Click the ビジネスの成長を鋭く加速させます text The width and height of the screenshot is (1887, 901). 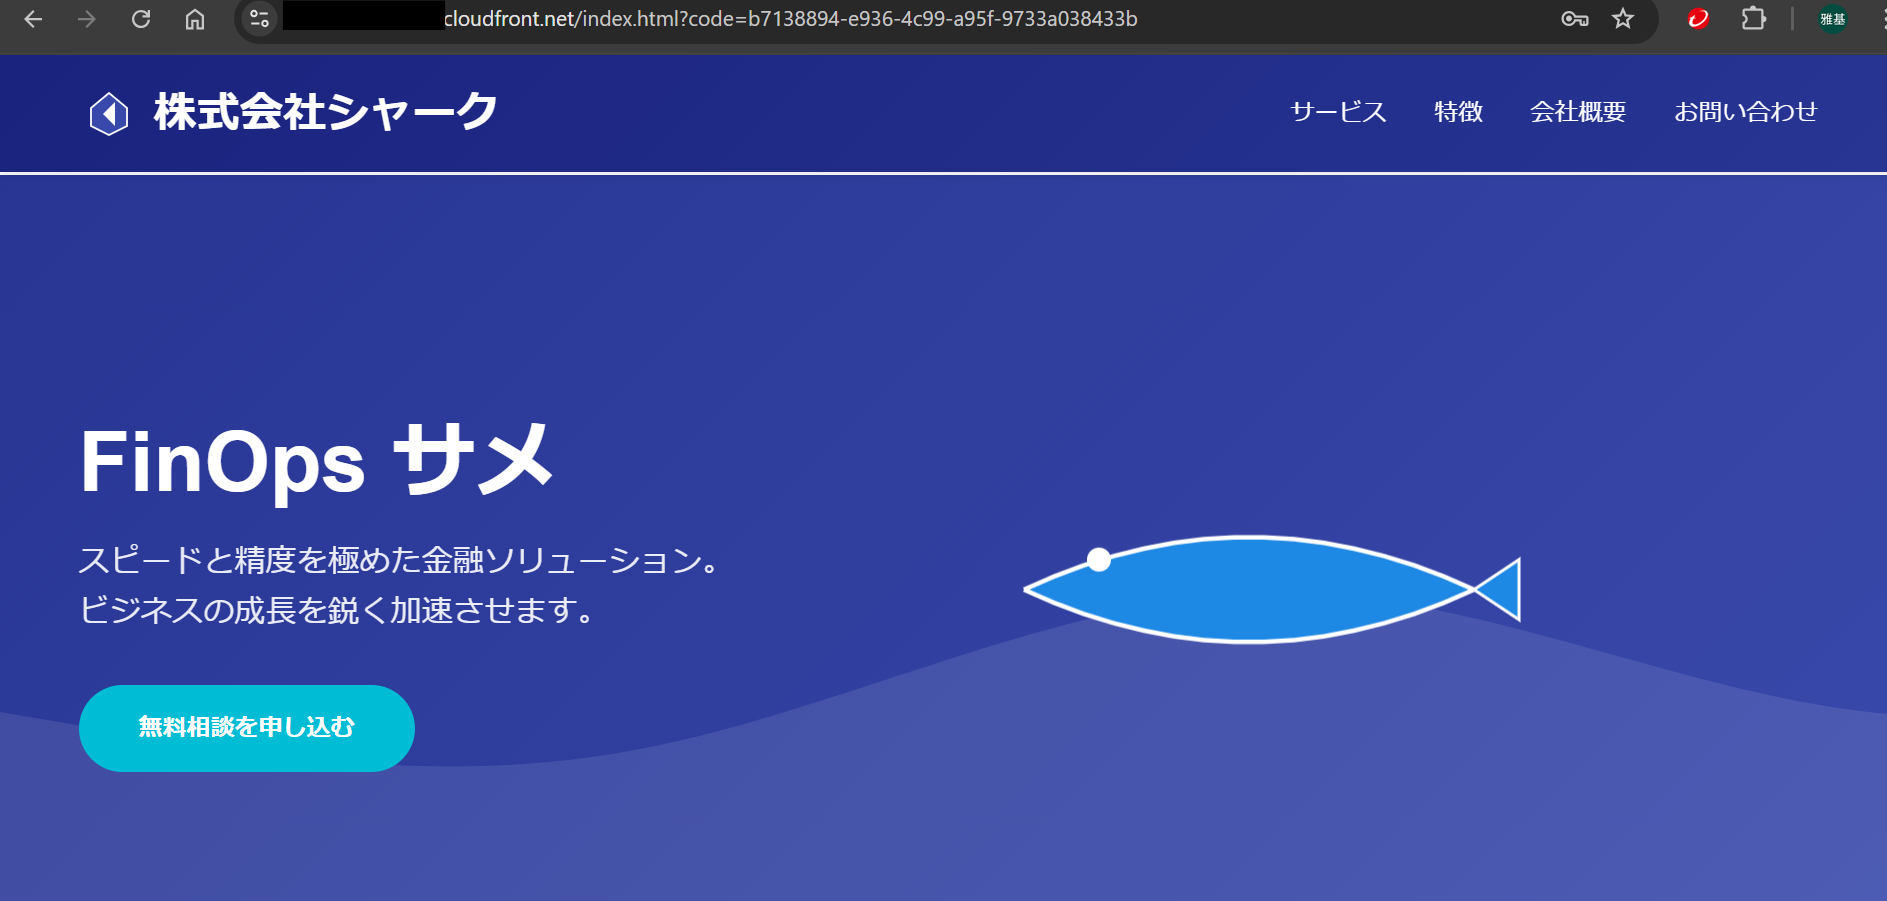tap(338, 610)
